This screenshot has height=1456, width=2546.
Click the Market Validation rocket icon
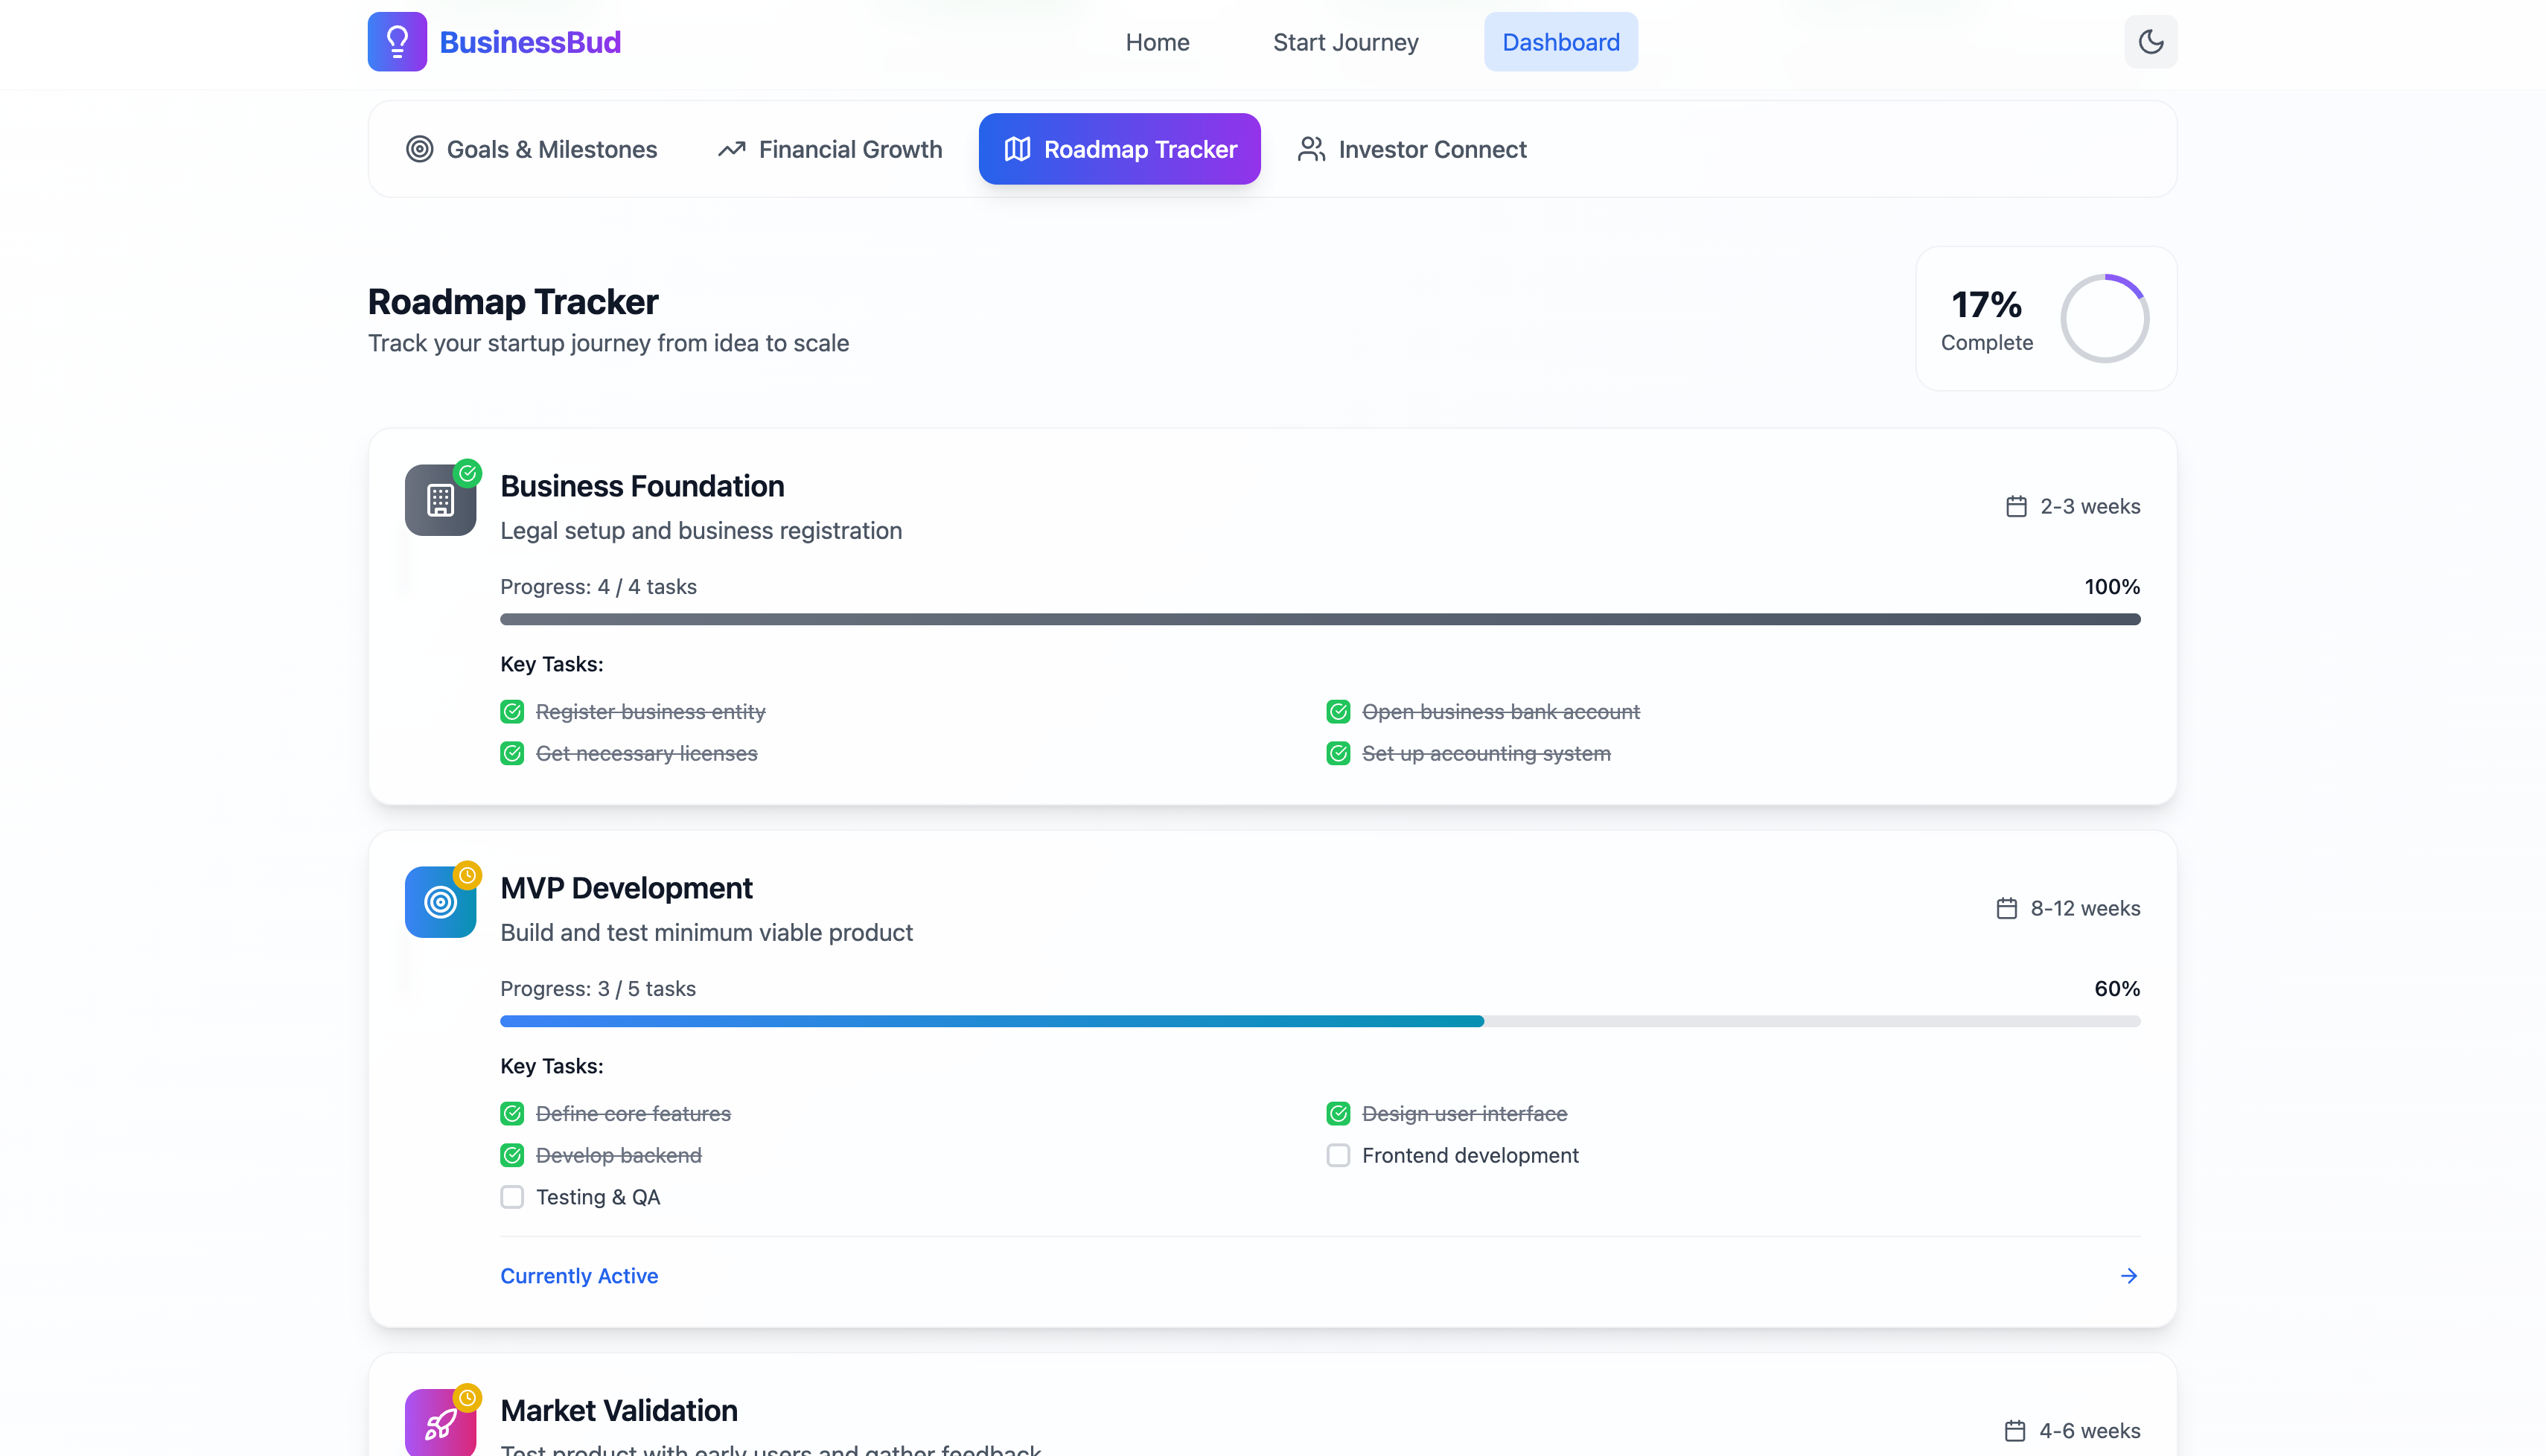point(440,1424)
